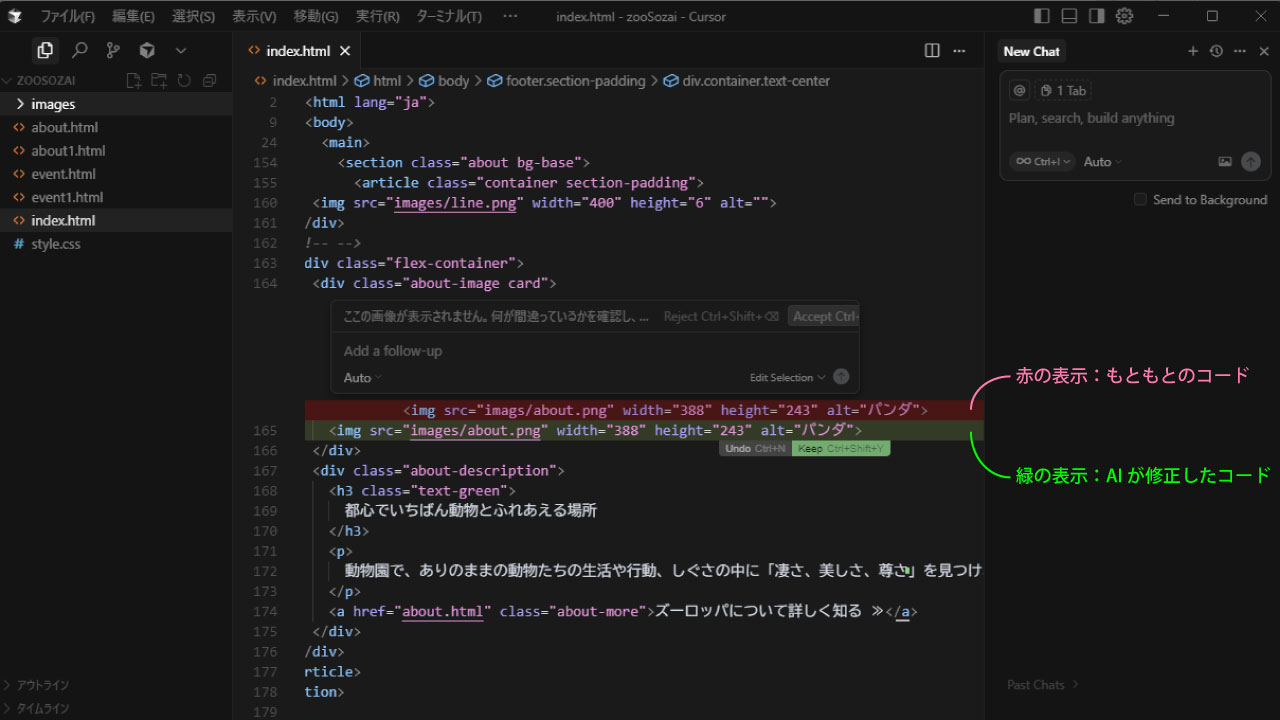Toggle the AI side pane layout button
The height and width of the screenshot is (720, 1280).
coord(1096,16)
